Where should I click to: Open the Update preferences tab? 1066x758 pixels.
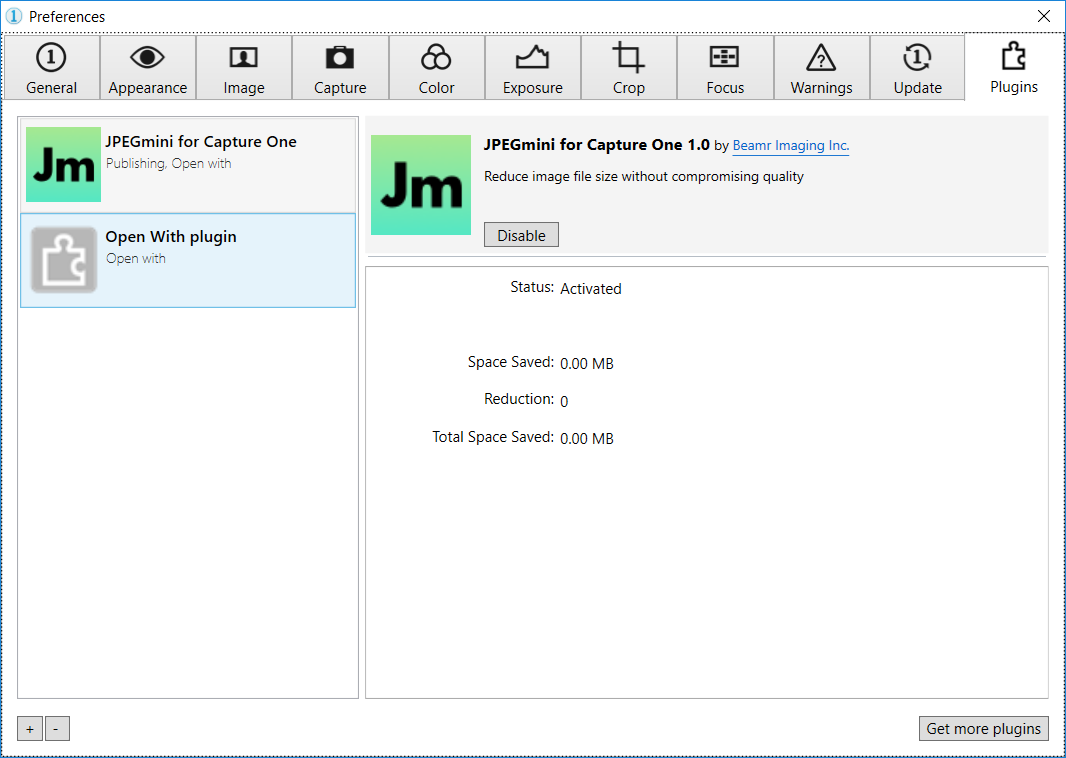[x=917, y=68]
